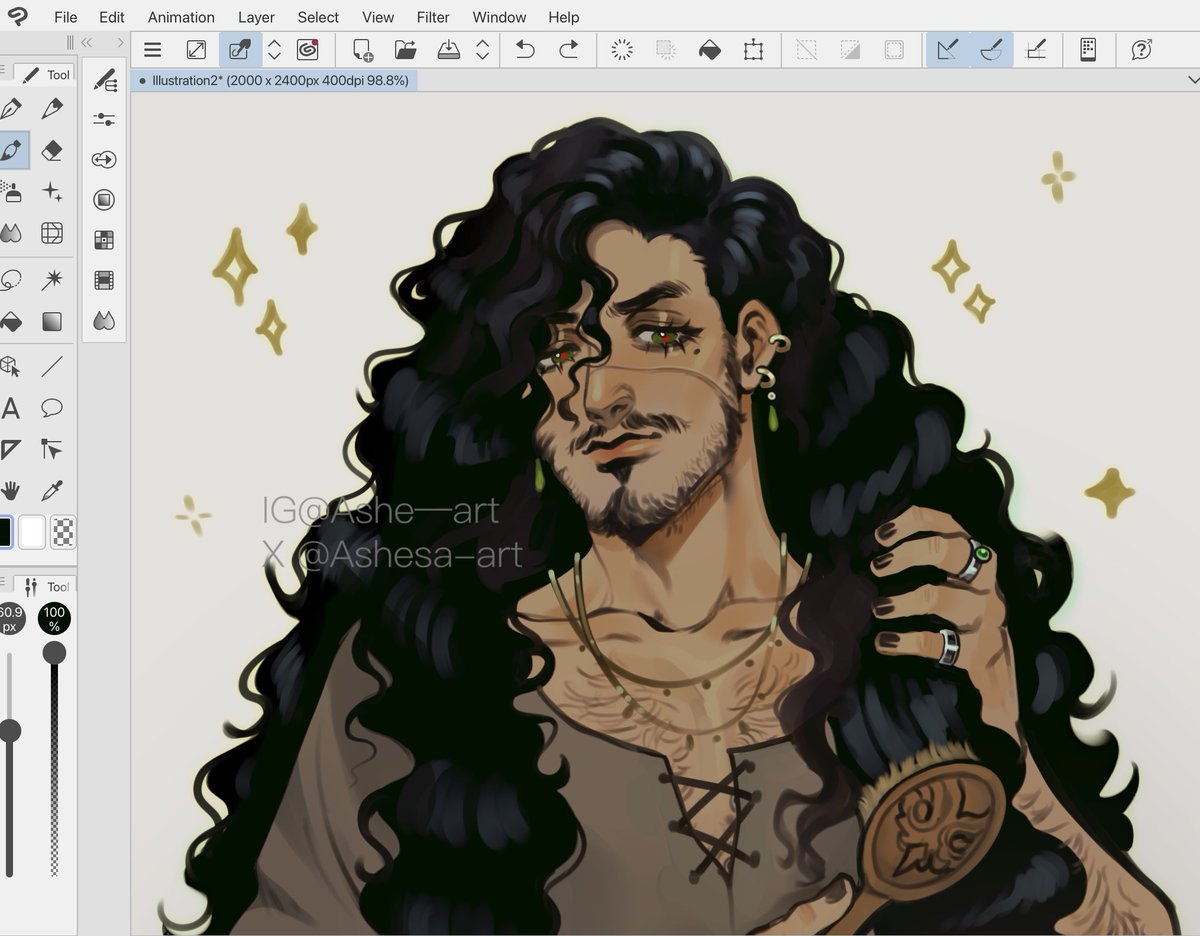Click the Clear dashed circle icon
This screenshot has height=936, width=1200.
[x=622, y=50]
